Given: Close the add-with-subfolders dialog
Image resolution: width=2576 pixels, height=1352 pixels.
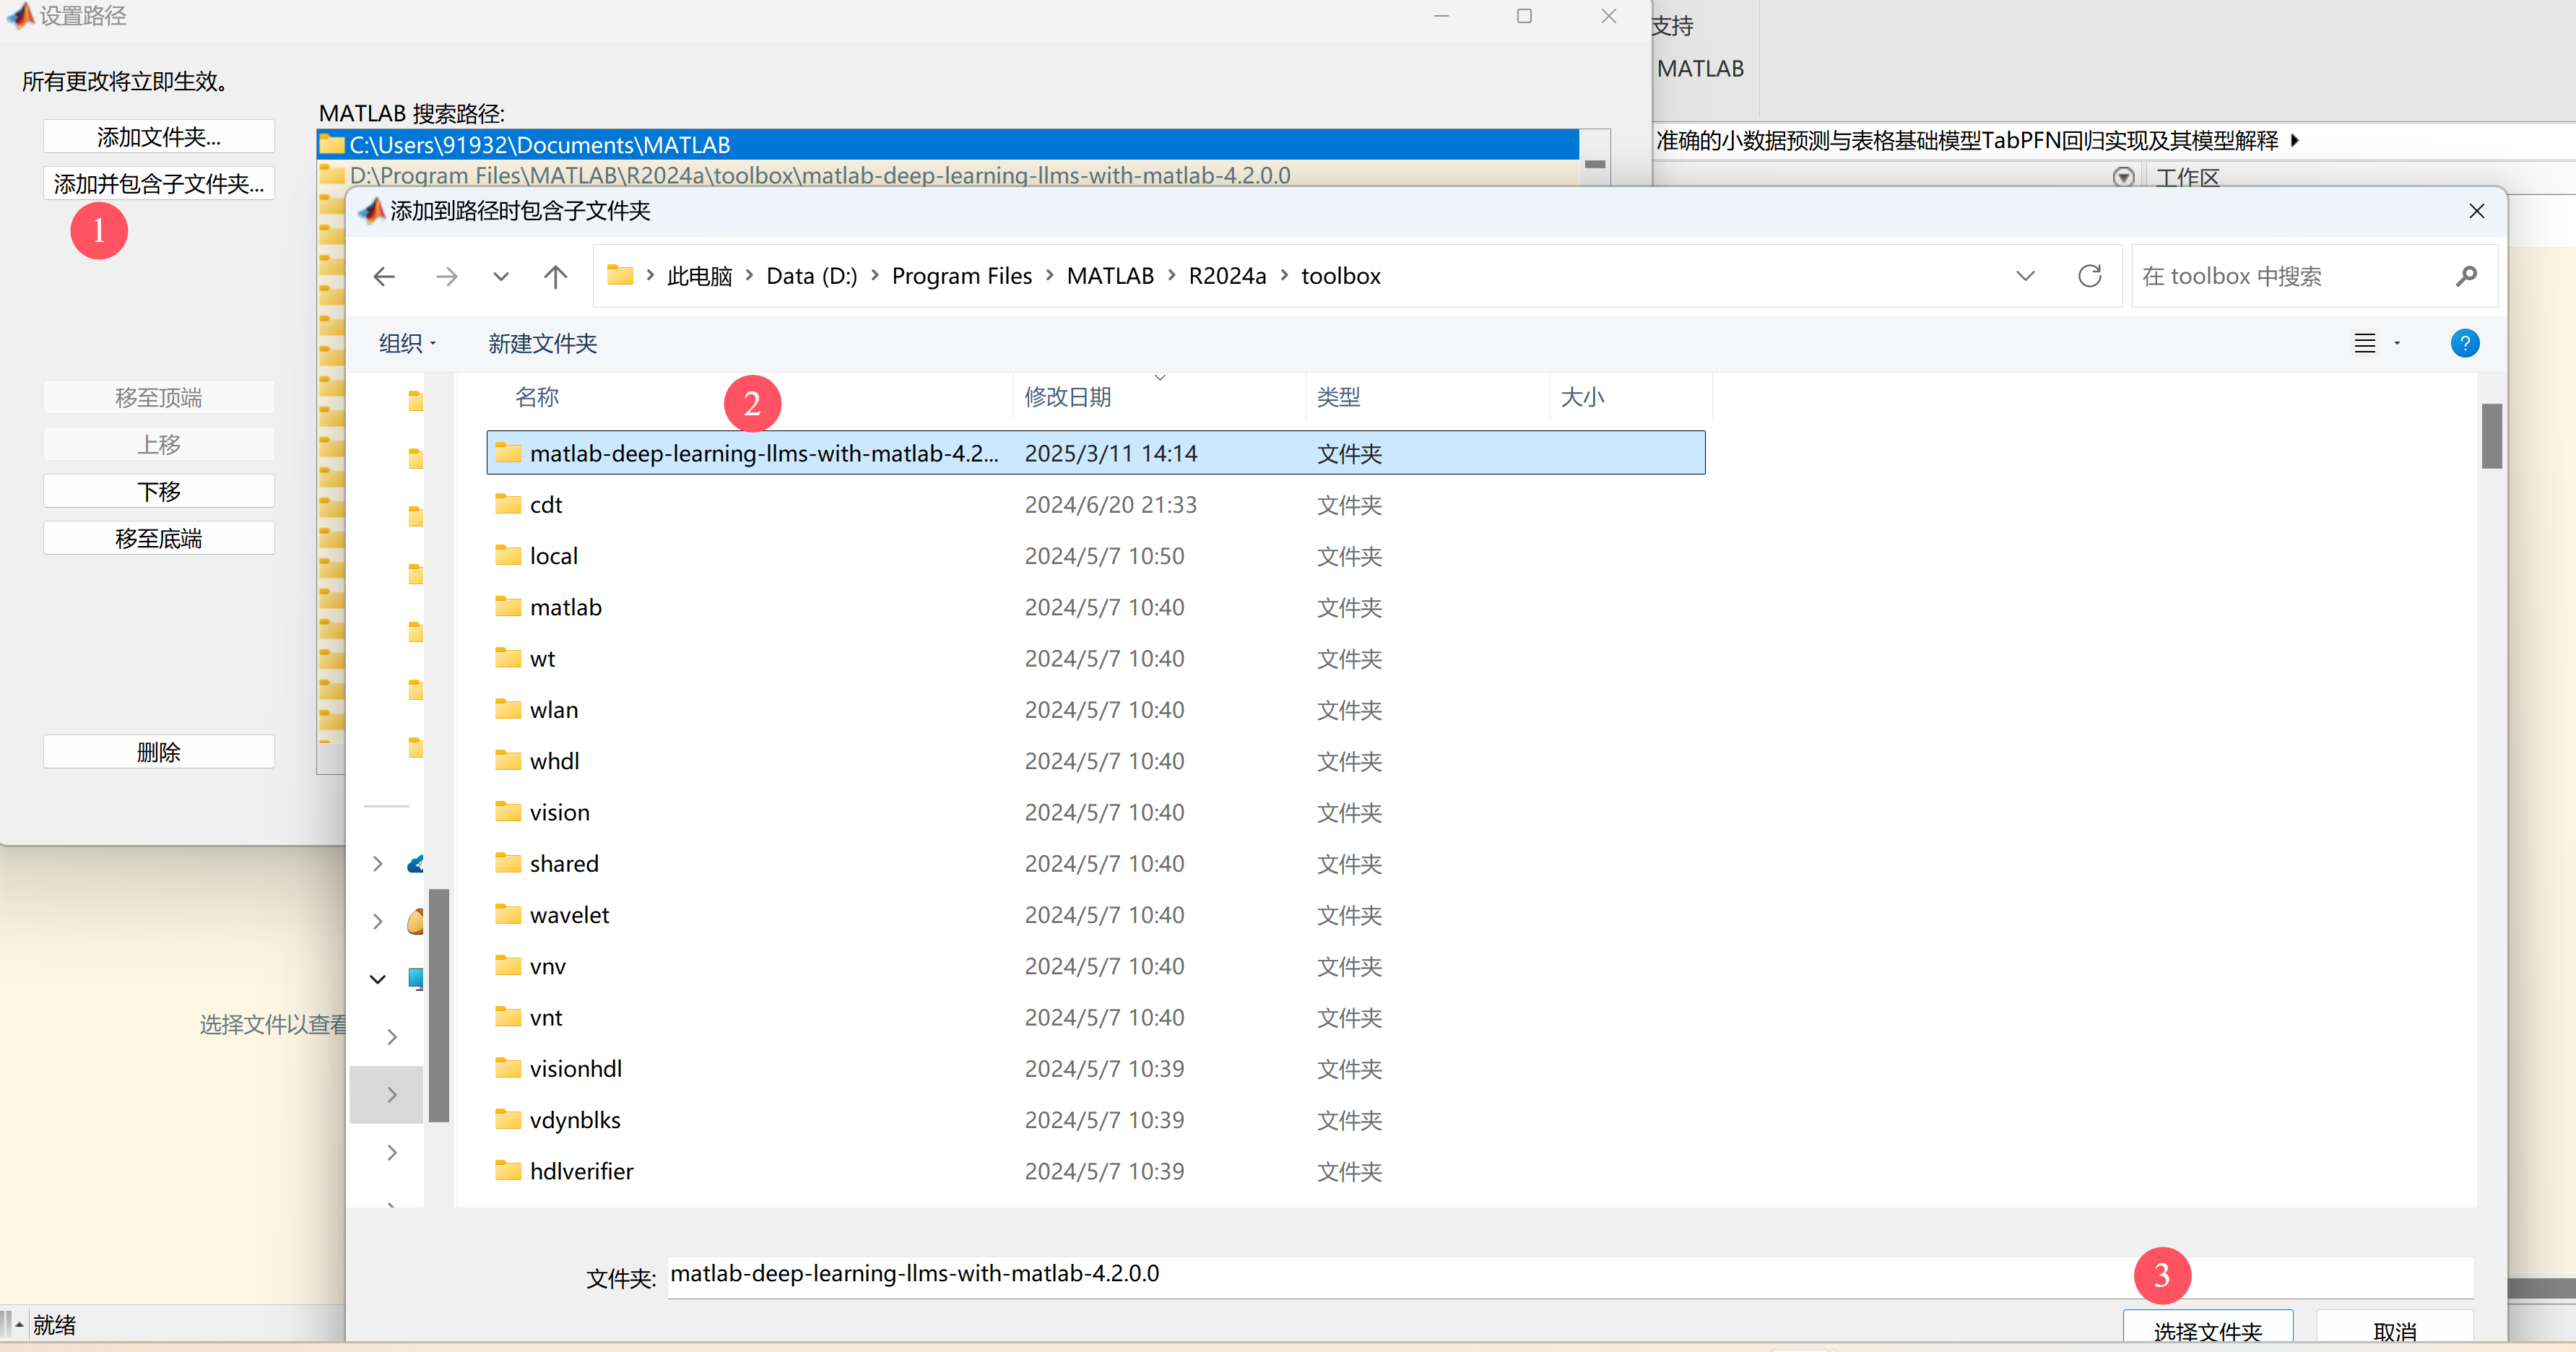Looking at the screenshot, I should click(2476, 211).
